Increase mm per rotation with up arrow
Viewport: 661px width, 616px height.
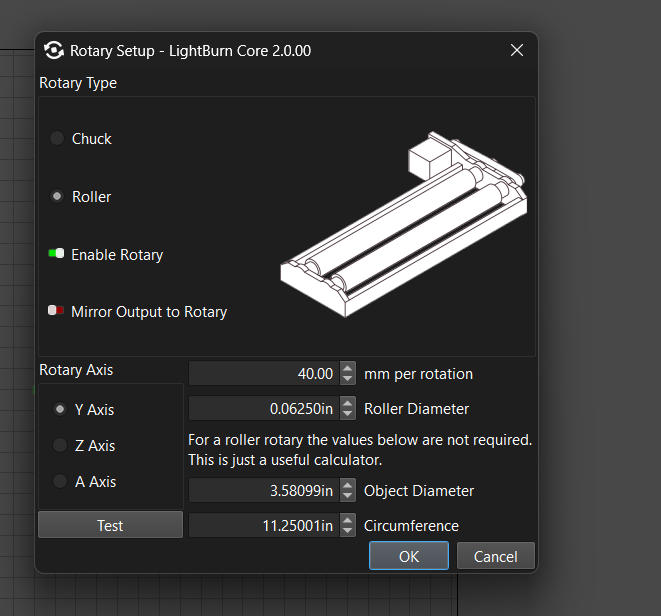tap(348, 369)
